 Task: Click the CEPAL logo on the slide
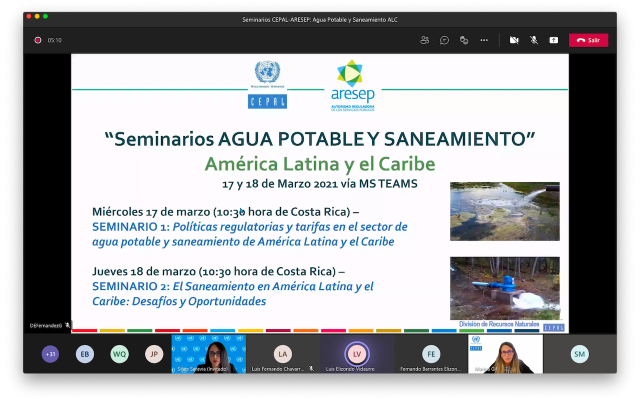pos(267,84)
